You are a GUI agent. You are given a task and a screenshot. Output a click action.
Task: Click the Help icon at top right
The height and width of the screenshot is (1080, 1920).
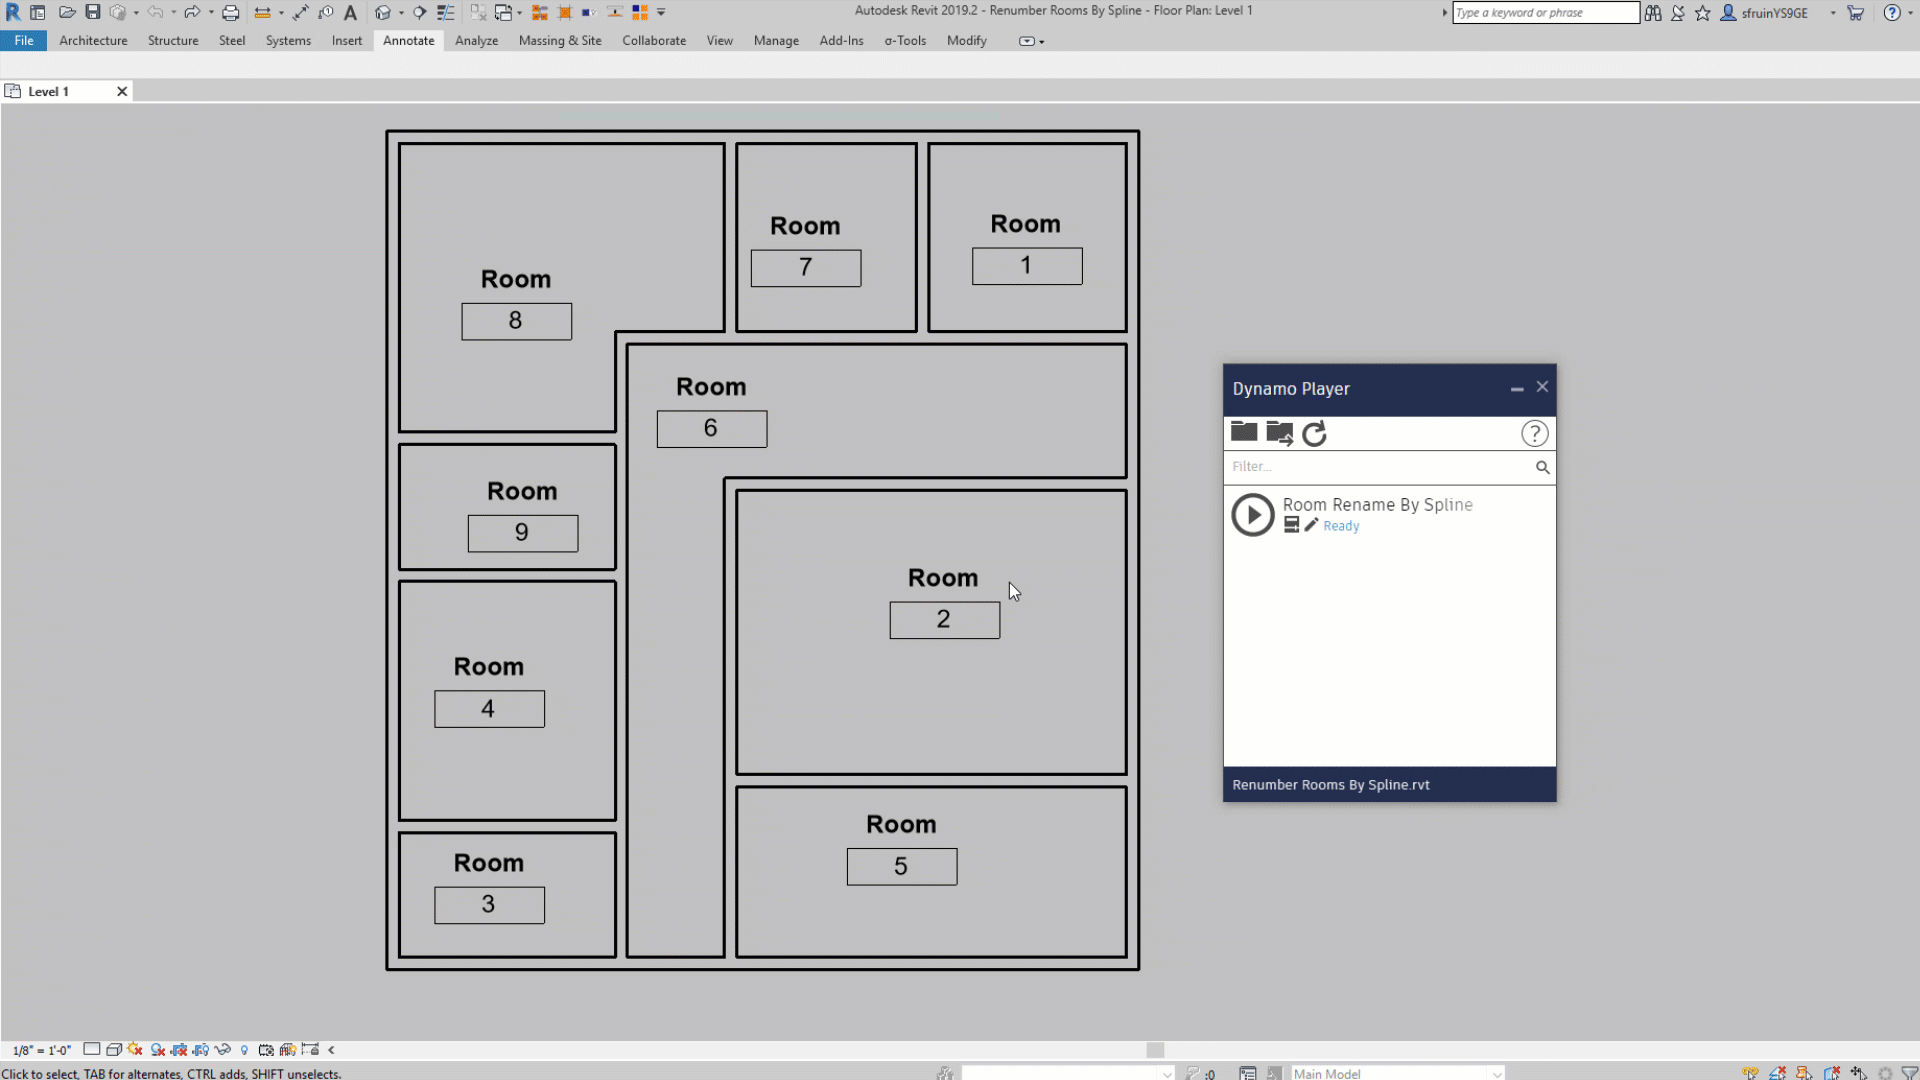pos(1892,13)
